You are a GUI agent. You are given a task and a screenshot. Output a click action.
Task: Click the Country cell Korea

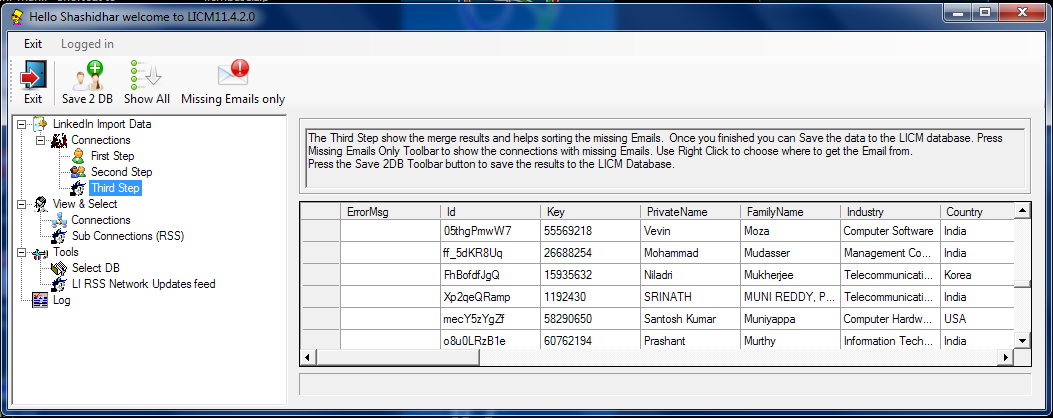[x=977, y=276]
